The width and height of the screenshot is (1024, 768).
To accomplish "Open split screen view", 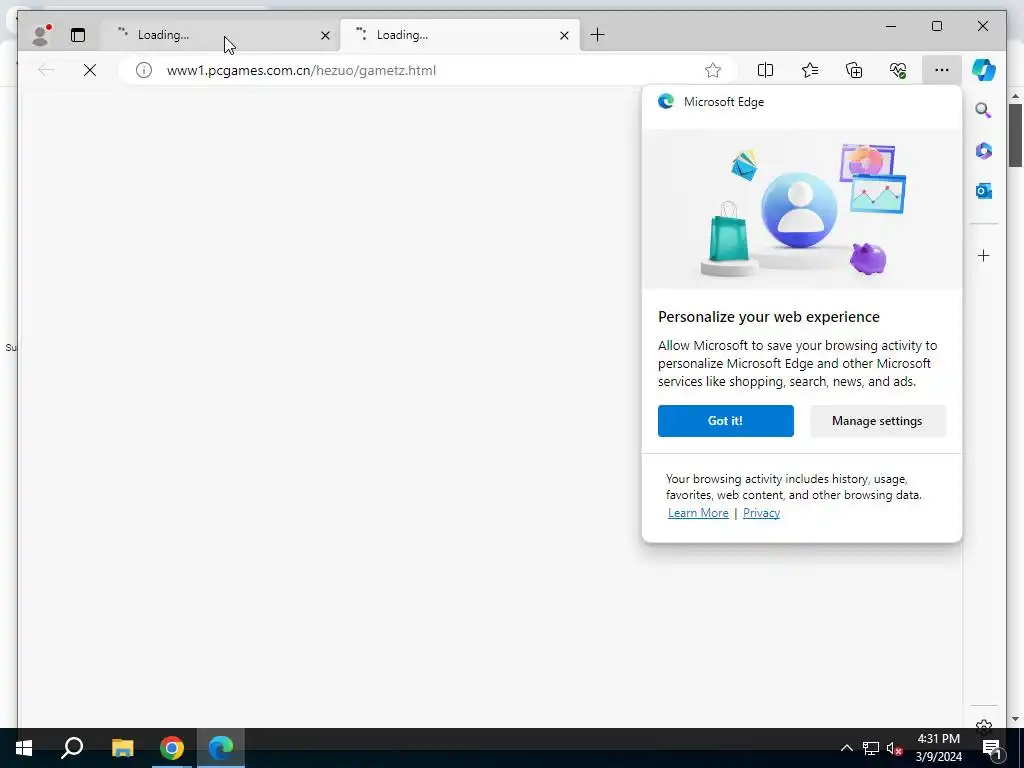I will pyautogui.click(x=765, y=70).
